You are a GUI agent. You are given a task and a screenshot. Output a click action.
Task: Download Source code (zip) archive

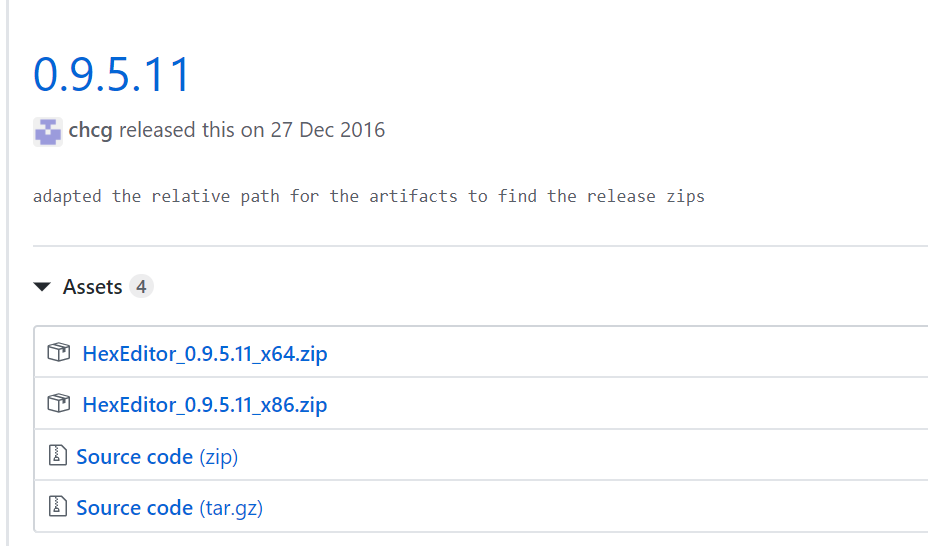point(157,457)
